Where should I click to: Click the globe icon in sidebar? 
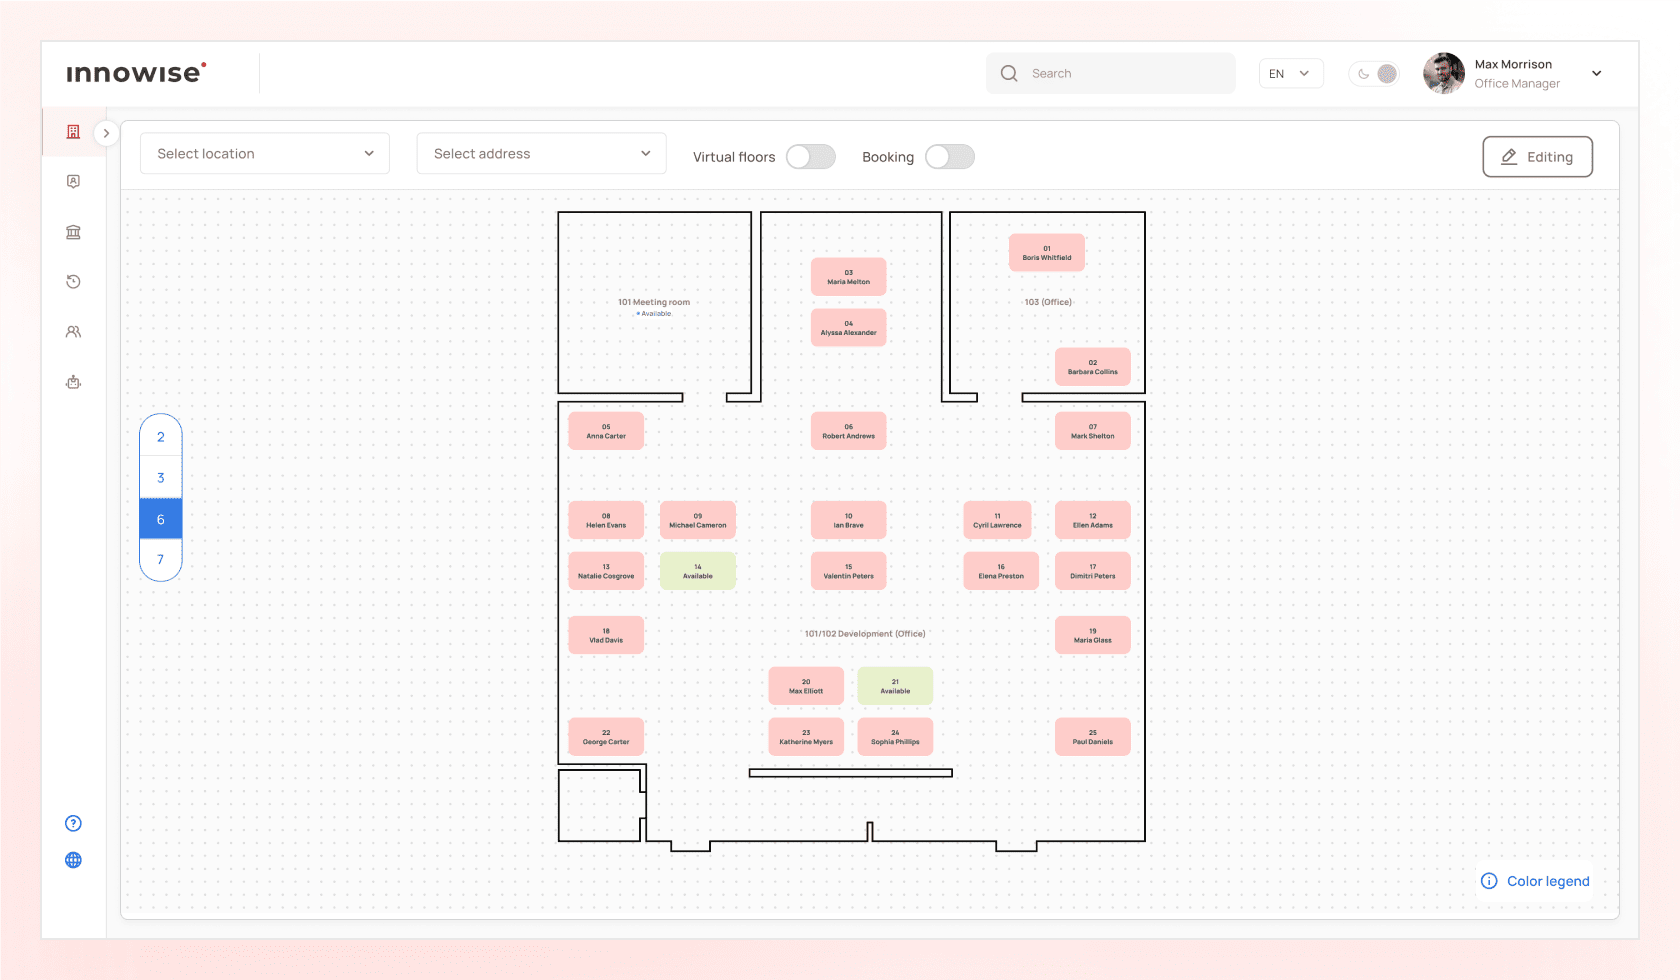[73, 860]
